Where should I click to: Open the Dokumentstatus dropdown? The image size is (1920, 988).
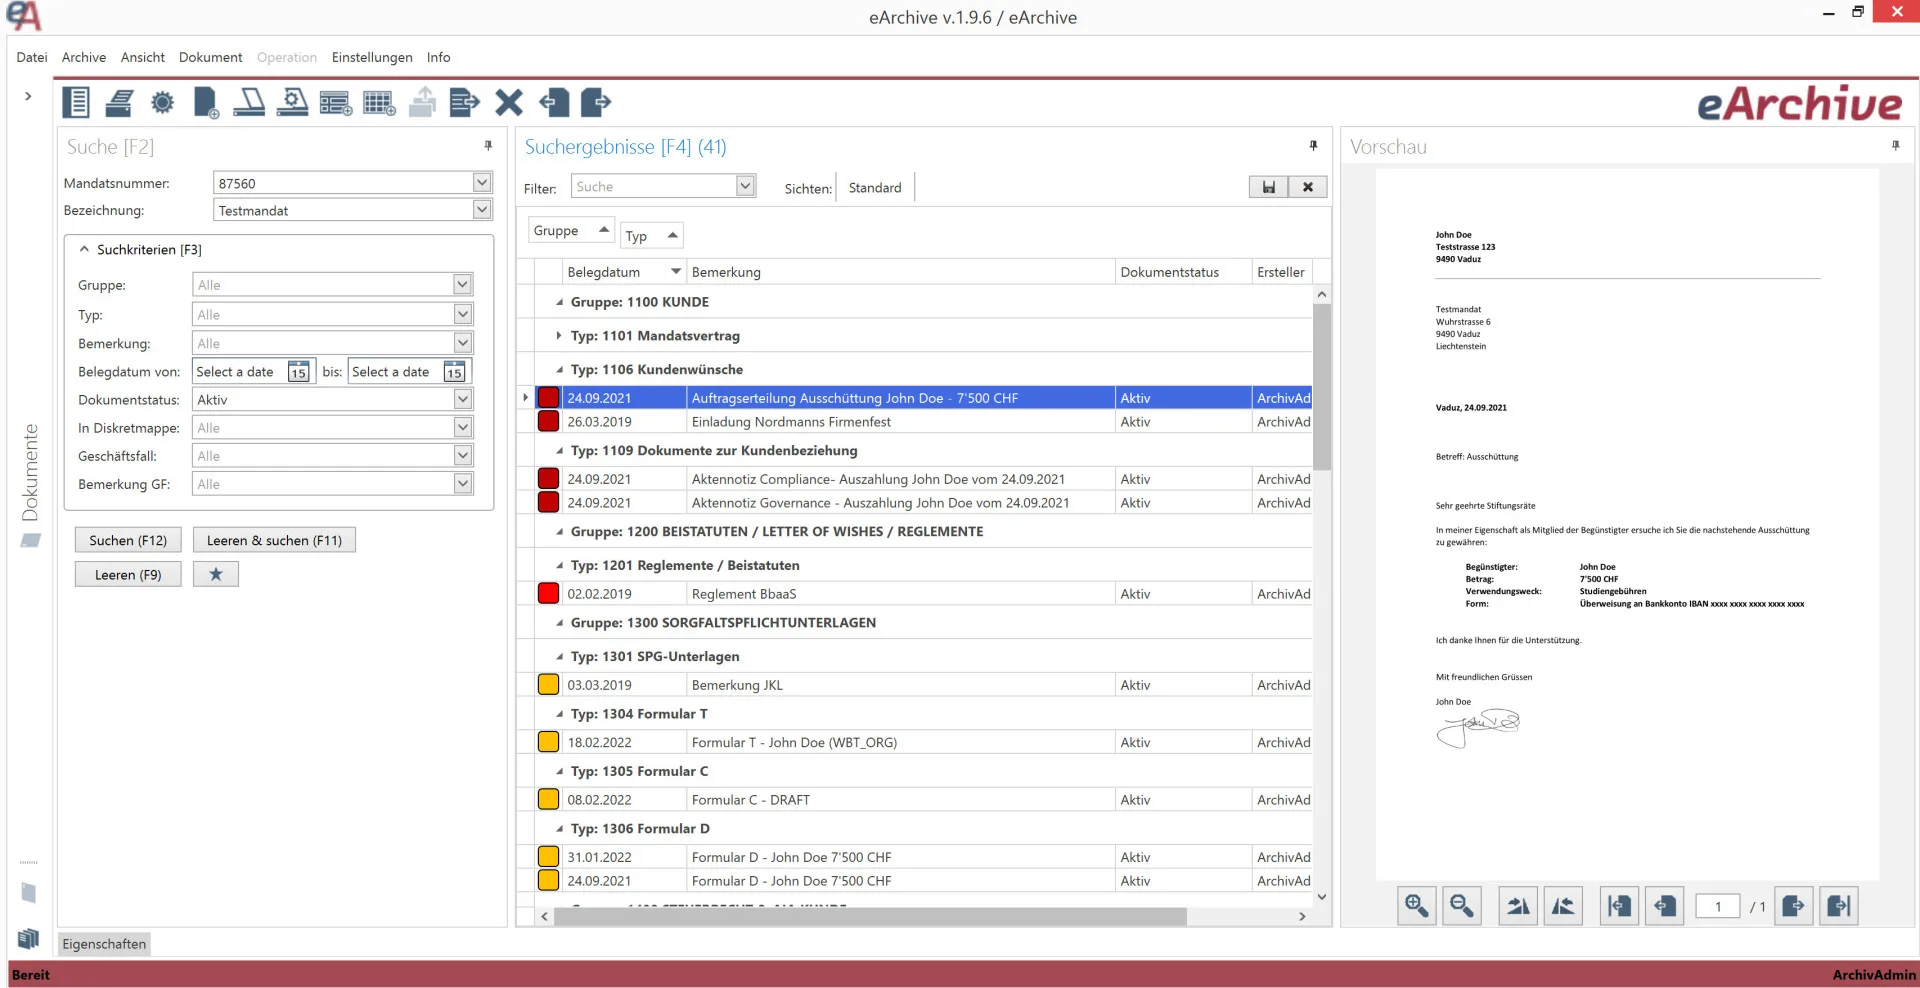point(462,399)
